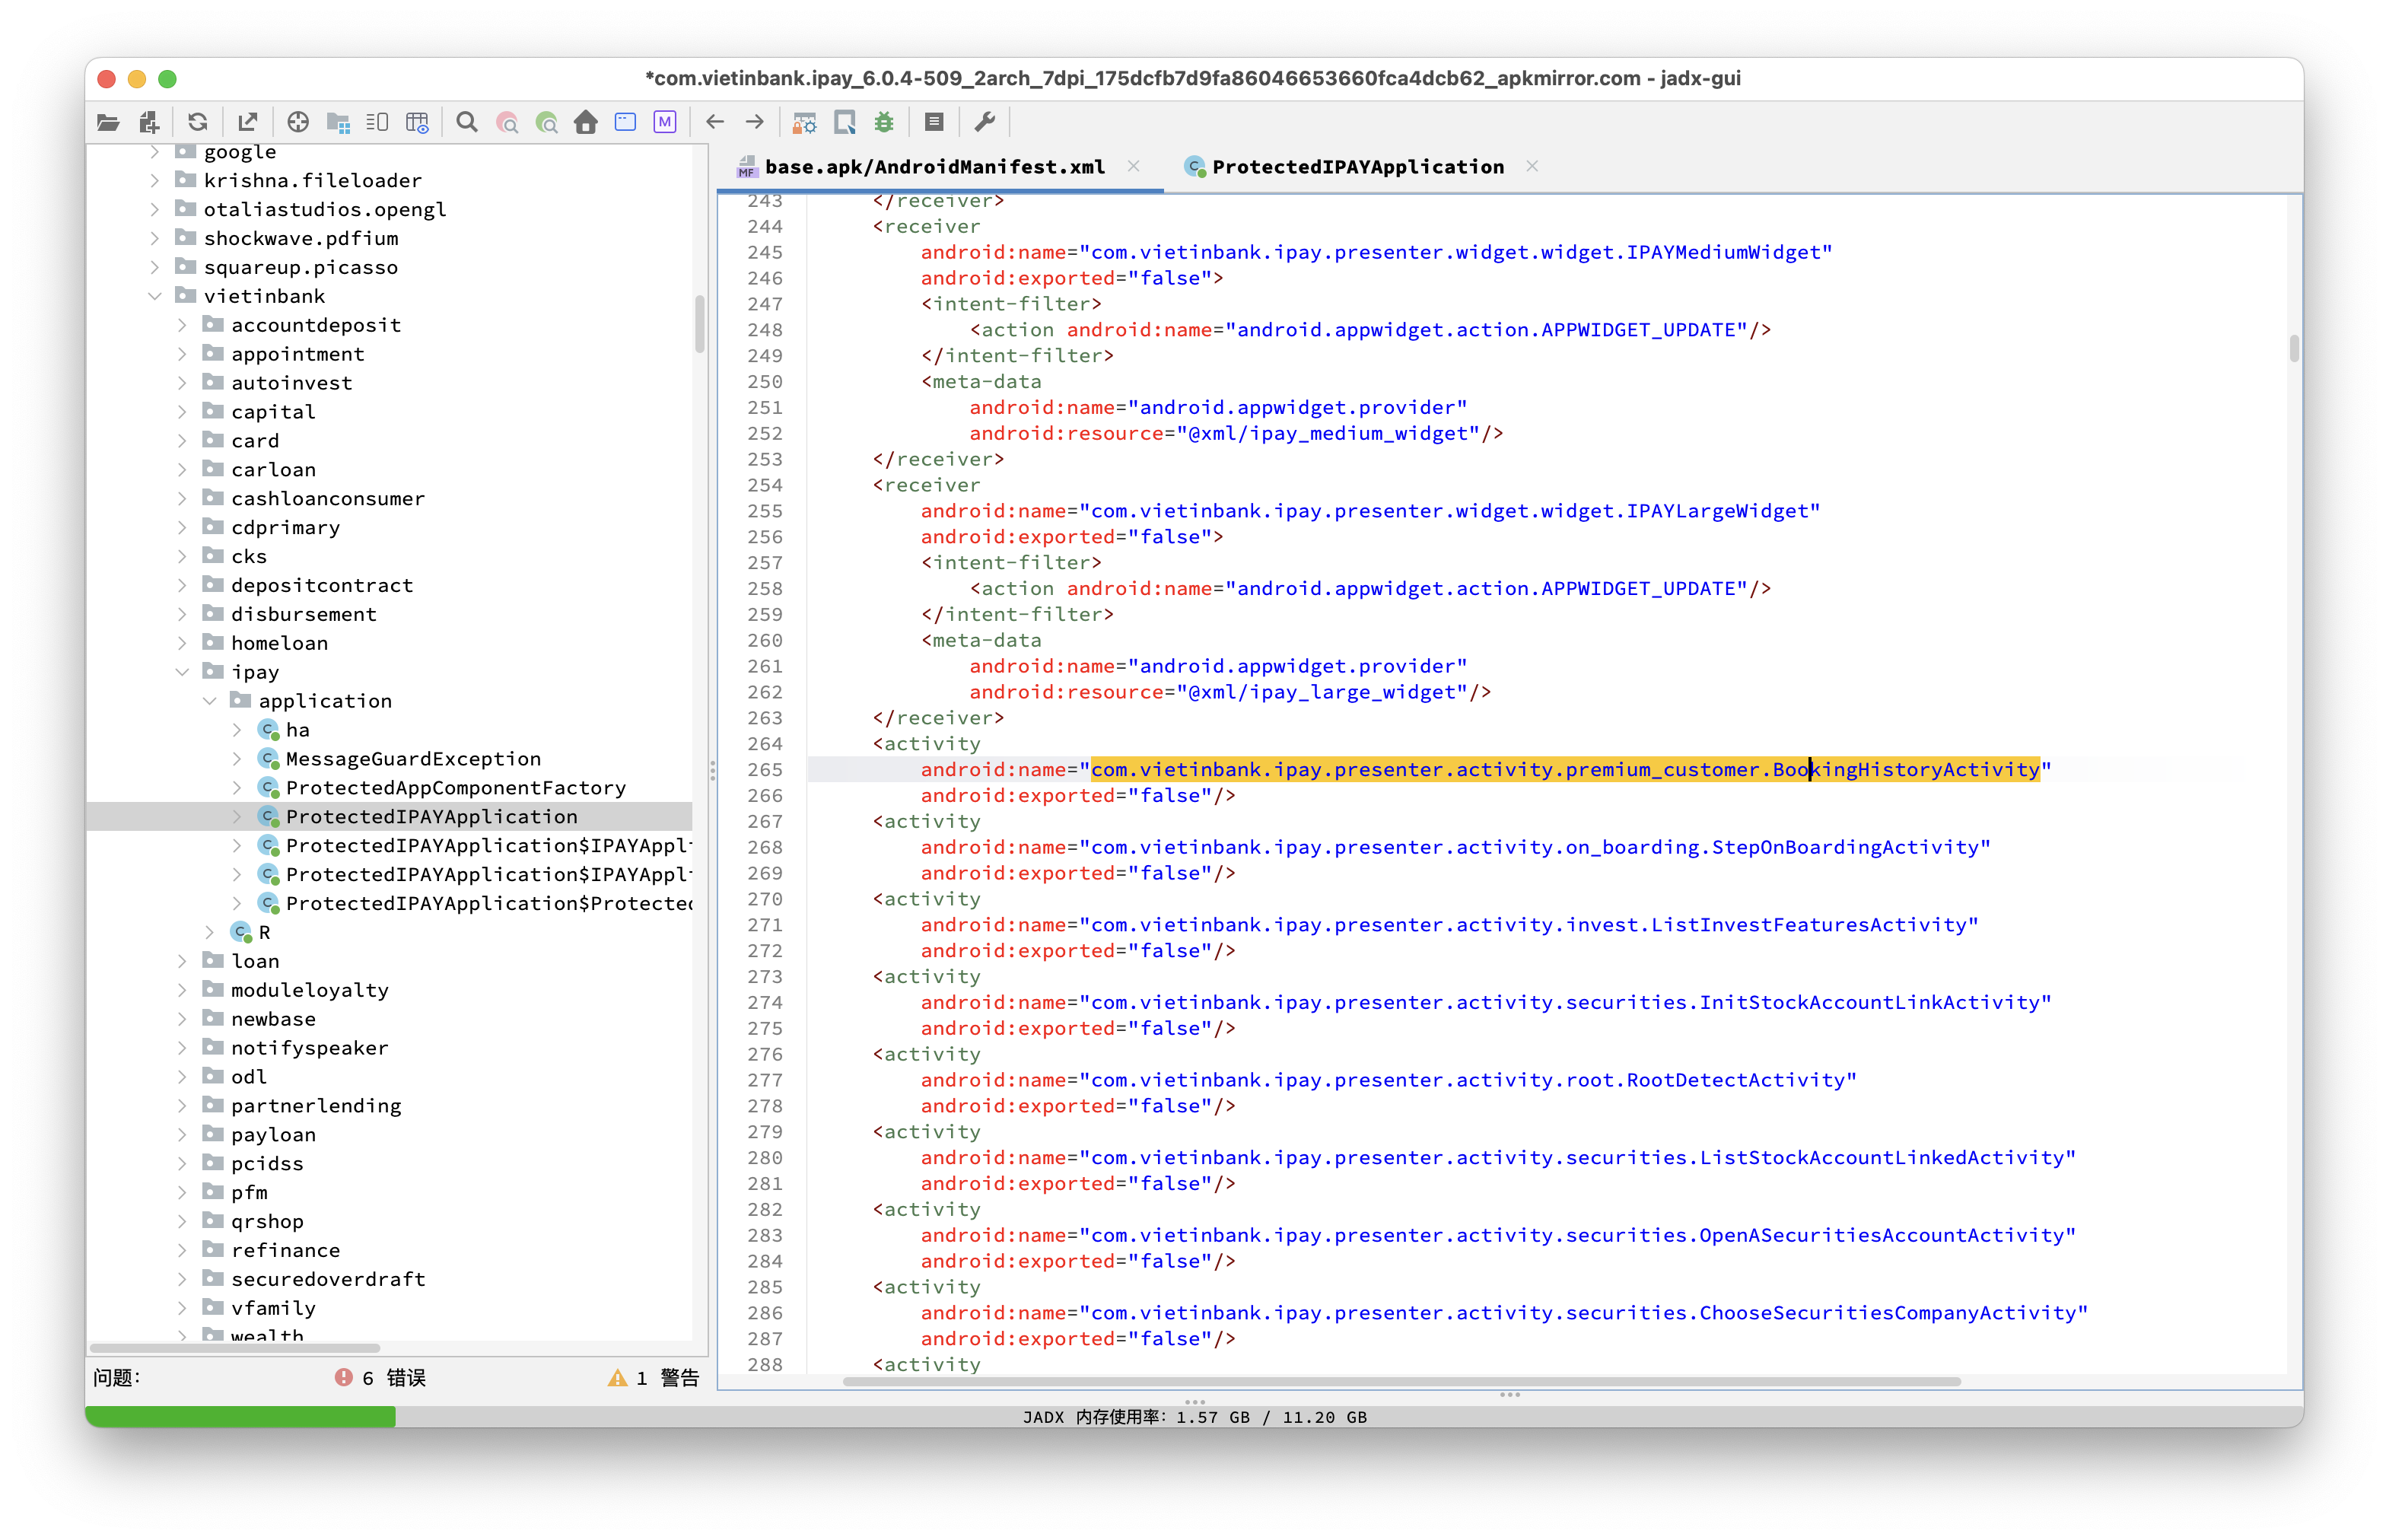Select the otaliastudios.opengl package
Viewport: 2389px width, 1540px height.
325,209
